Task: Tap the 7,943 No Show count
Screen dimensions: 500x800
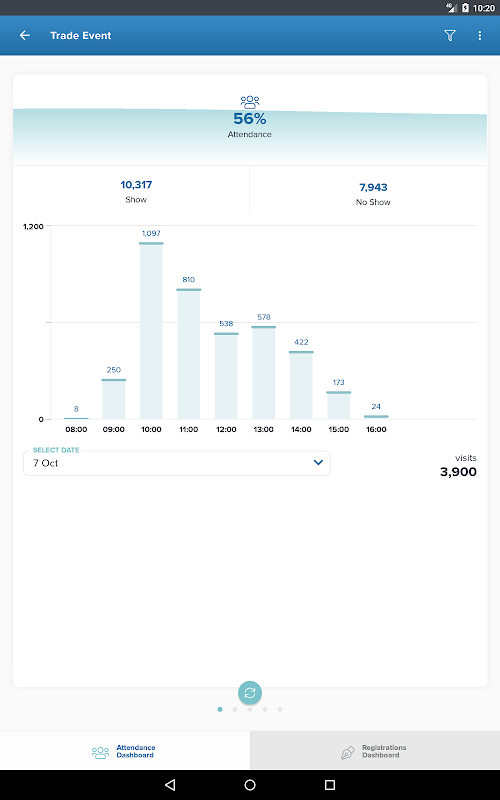Action: [373, 187]
